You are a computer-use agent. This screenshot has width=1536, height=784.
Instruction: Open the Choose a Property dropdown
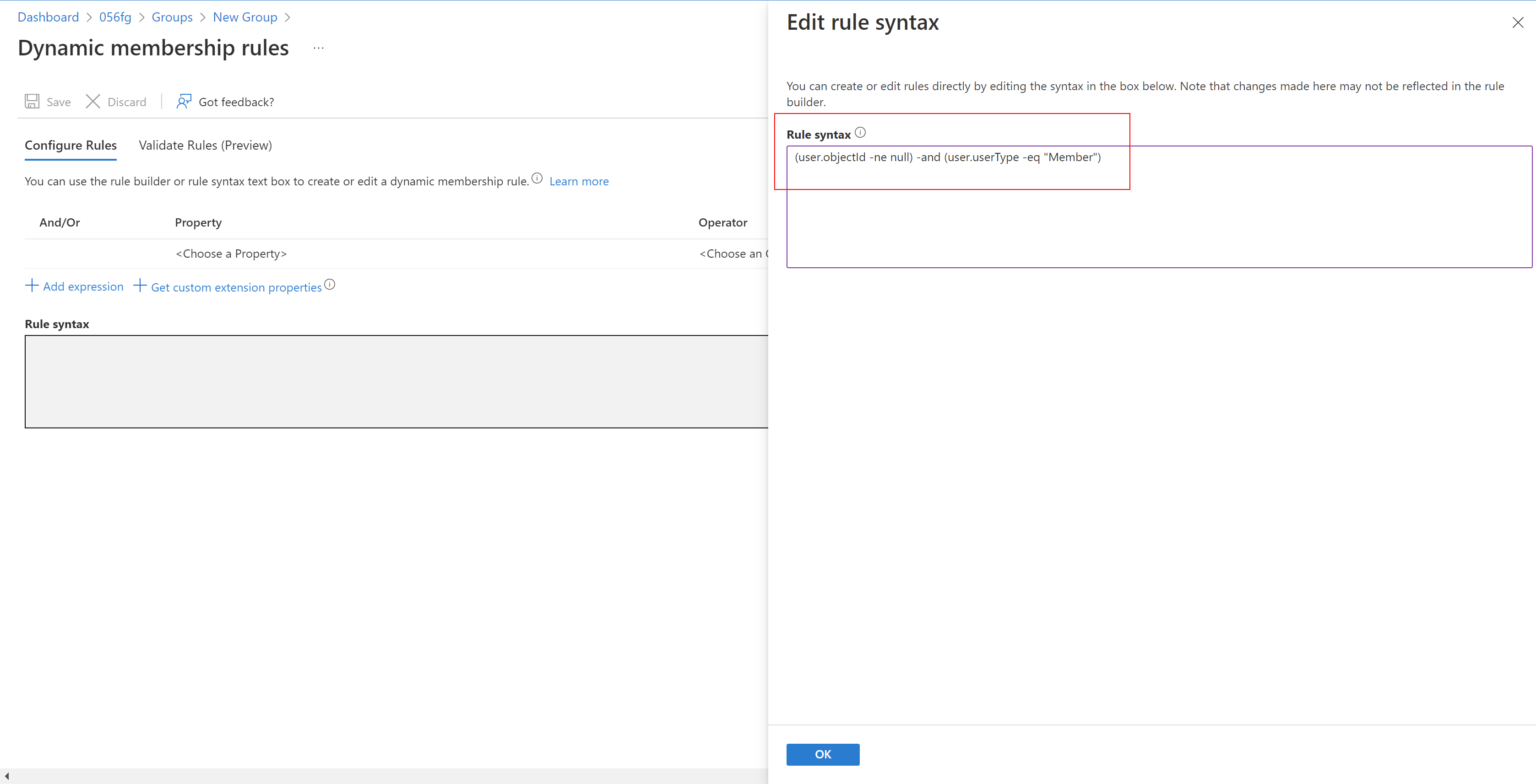coord(231,253)
